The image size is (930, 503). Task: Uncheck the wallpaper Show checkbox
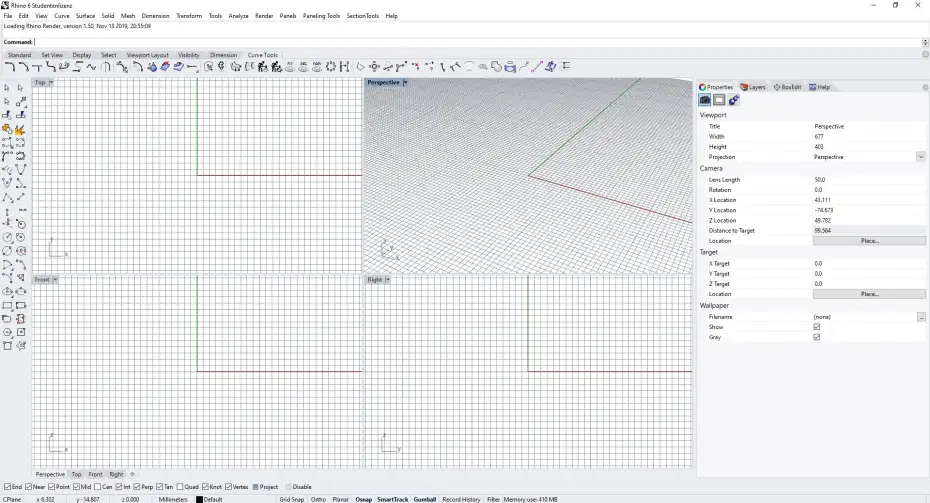click(817, 327)
